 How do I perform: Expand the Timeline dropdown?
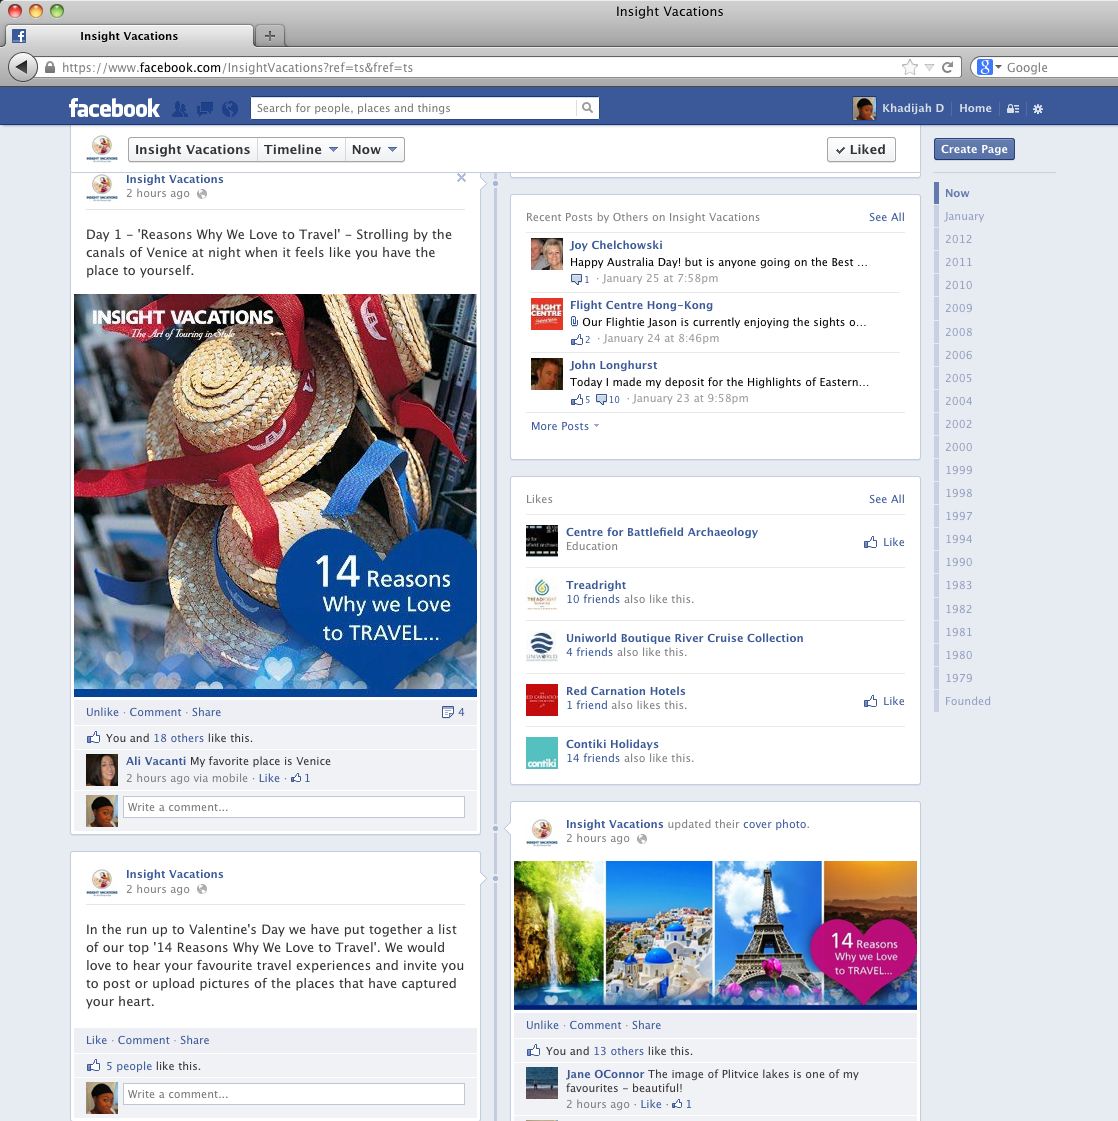pos(301,149)
